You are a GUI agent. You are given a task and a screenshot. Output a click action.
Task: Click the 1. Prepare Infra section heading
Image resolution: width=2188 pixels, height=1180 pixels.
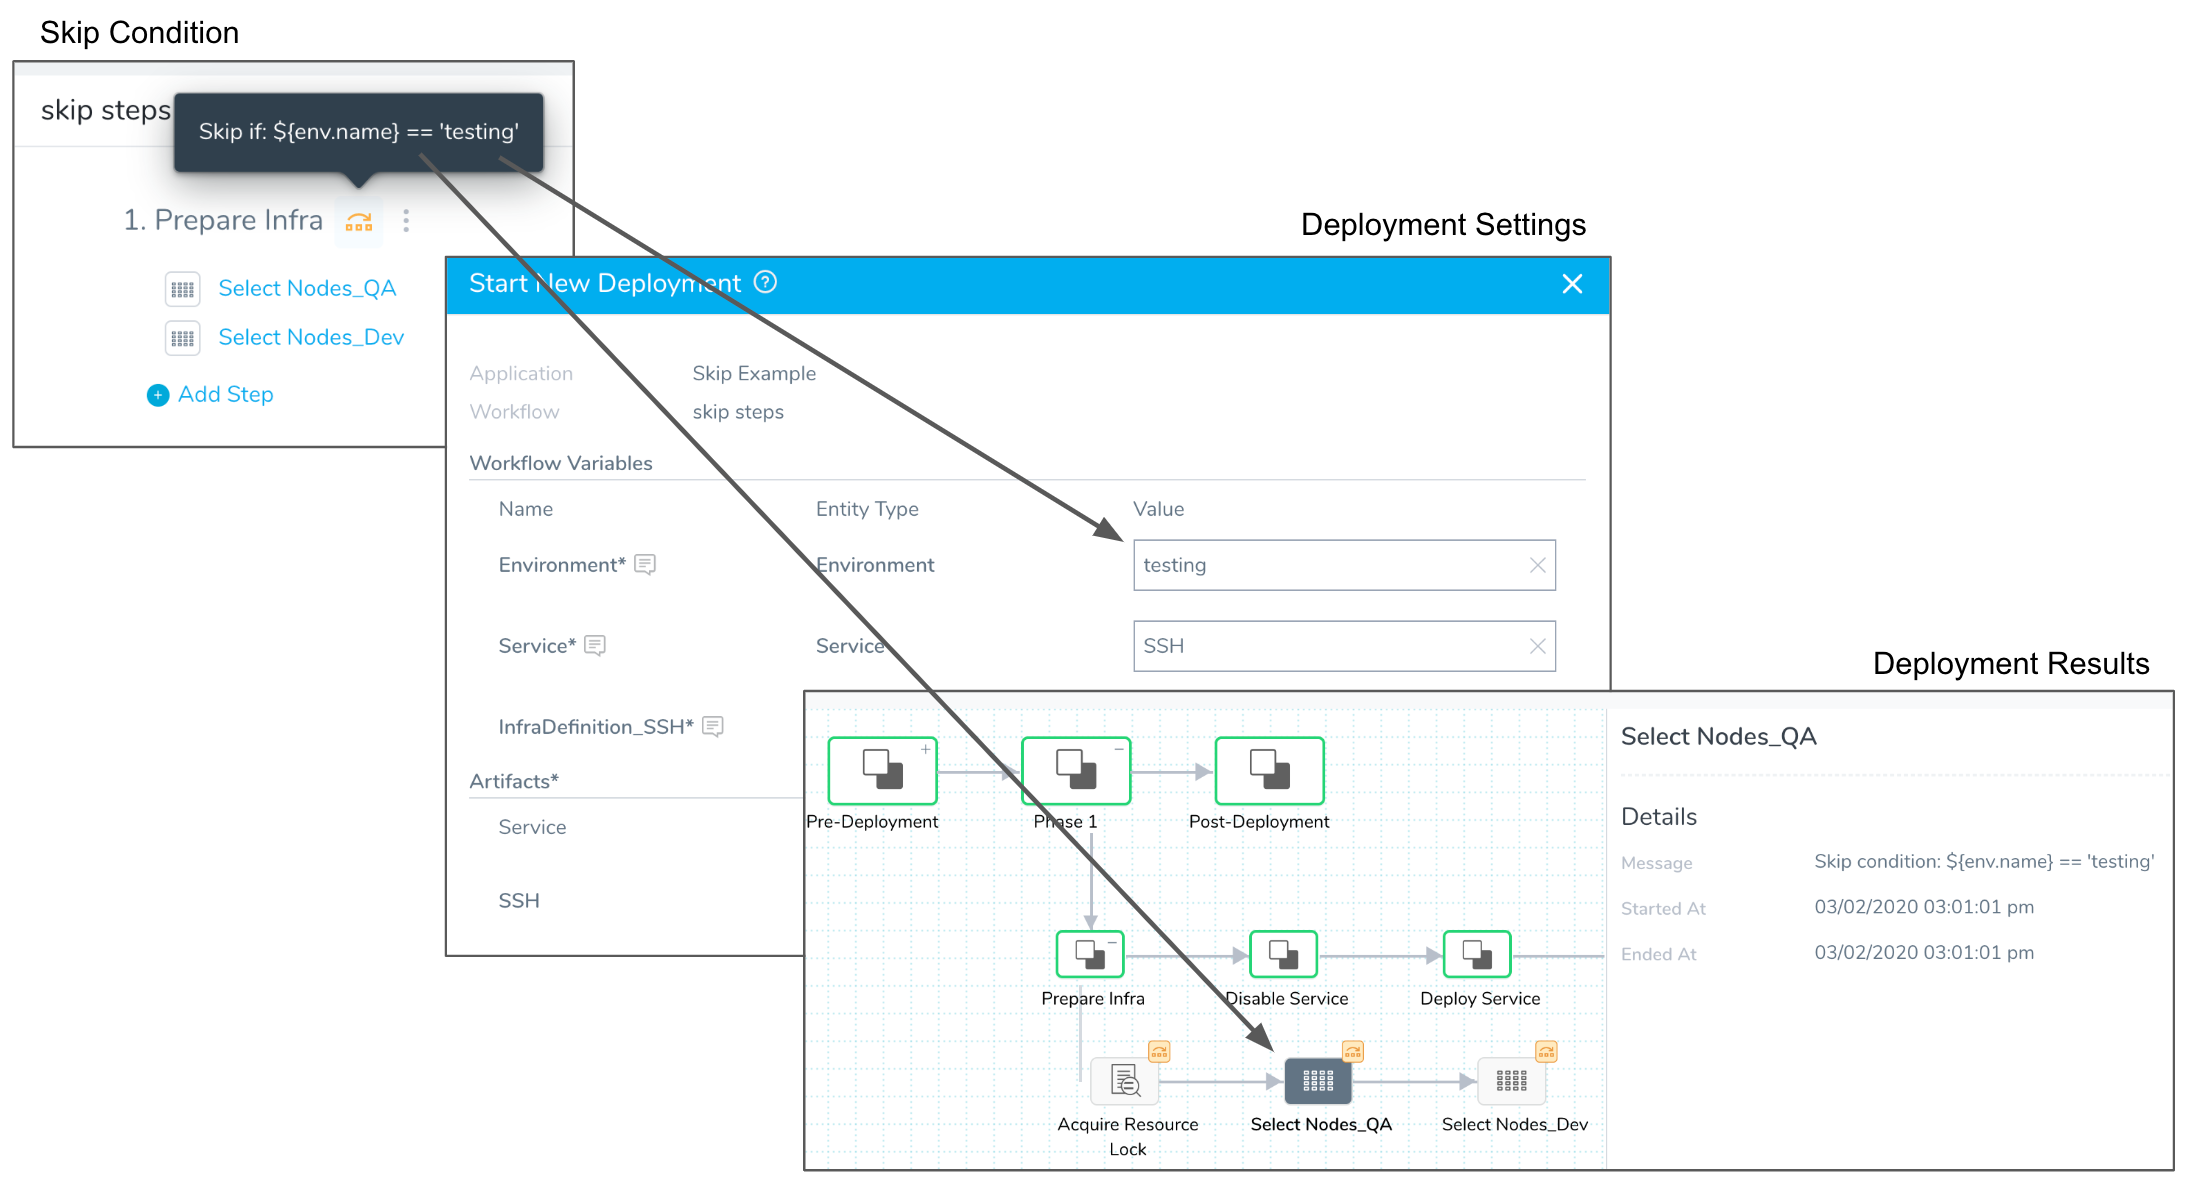pos(223,220)
